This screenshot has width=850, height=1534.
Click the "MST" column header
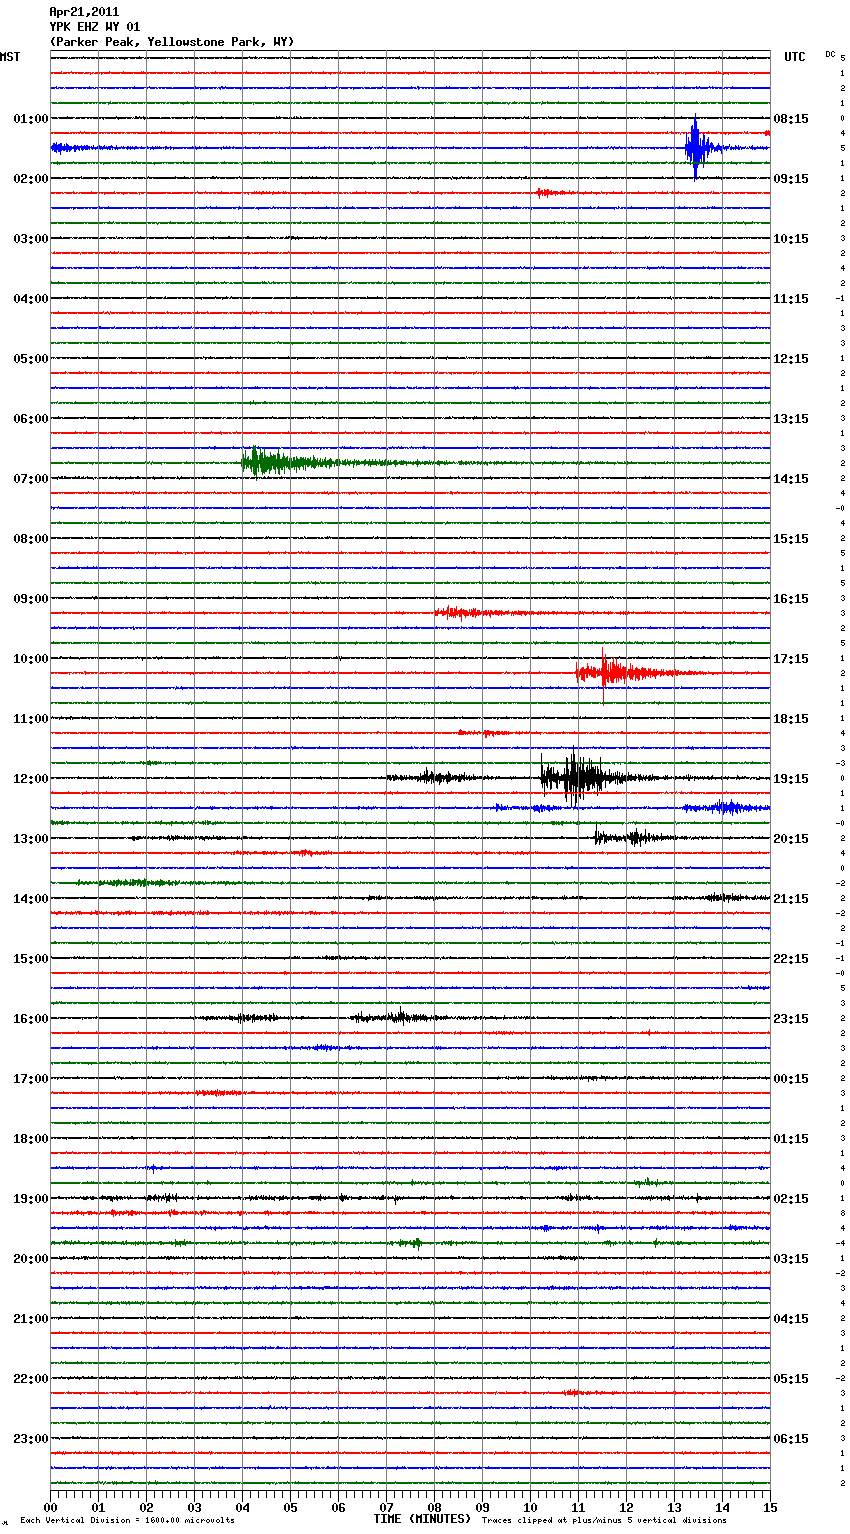(10, 57)
